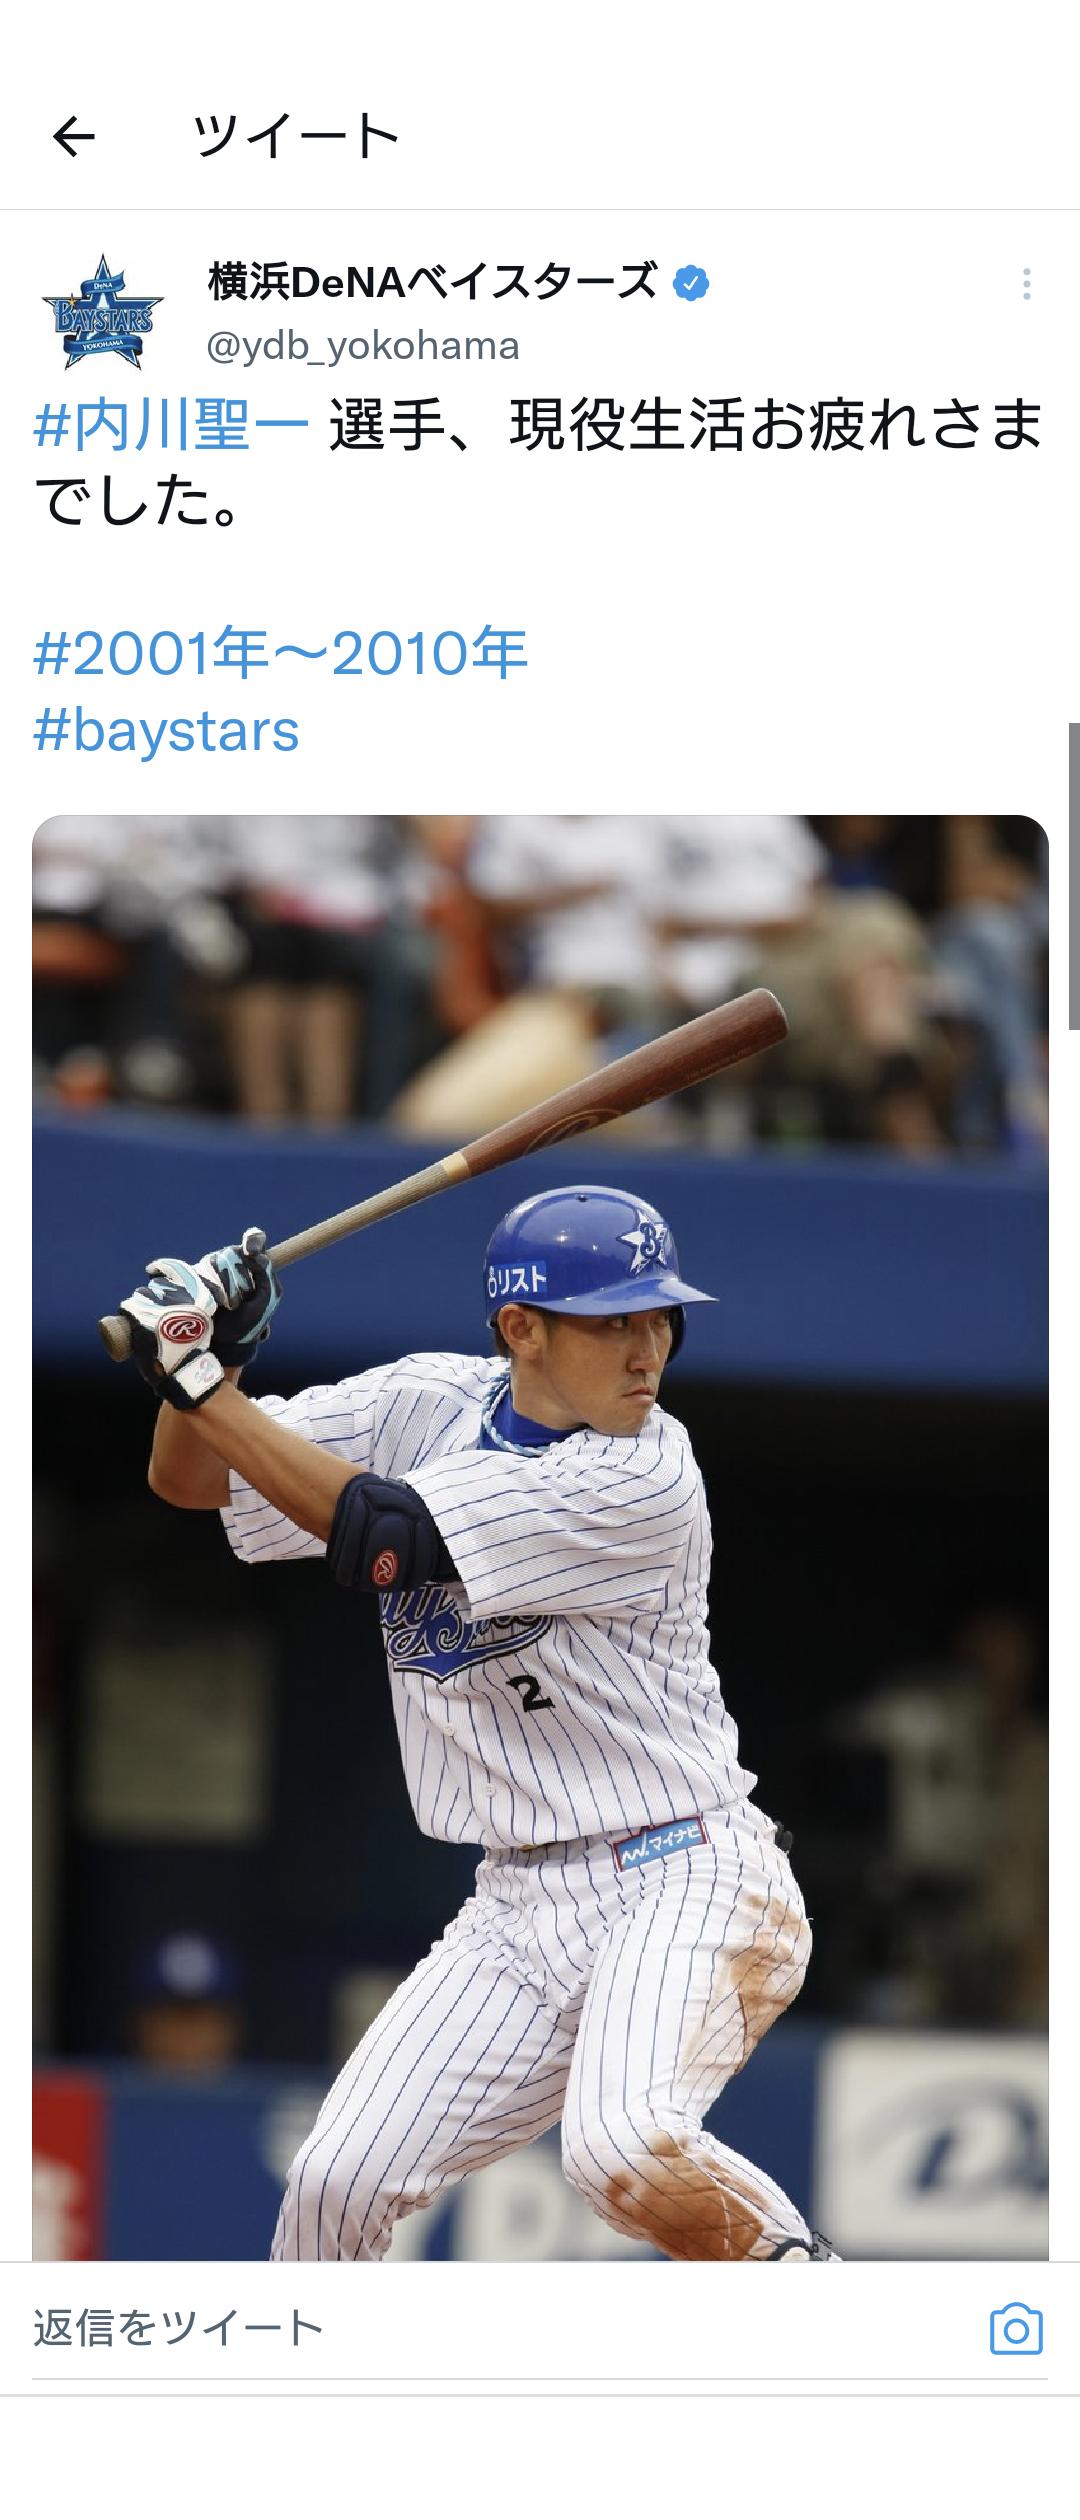Tap the jersey number 2 in the photo

531,1693
